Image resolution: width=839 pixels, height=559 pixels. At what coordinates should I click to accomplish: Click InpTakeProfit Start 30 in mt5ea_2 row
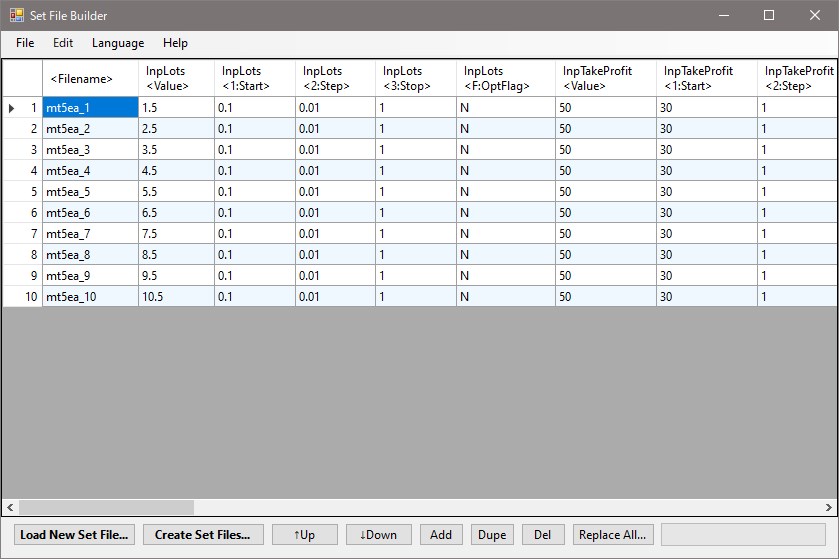coord(707,128)
